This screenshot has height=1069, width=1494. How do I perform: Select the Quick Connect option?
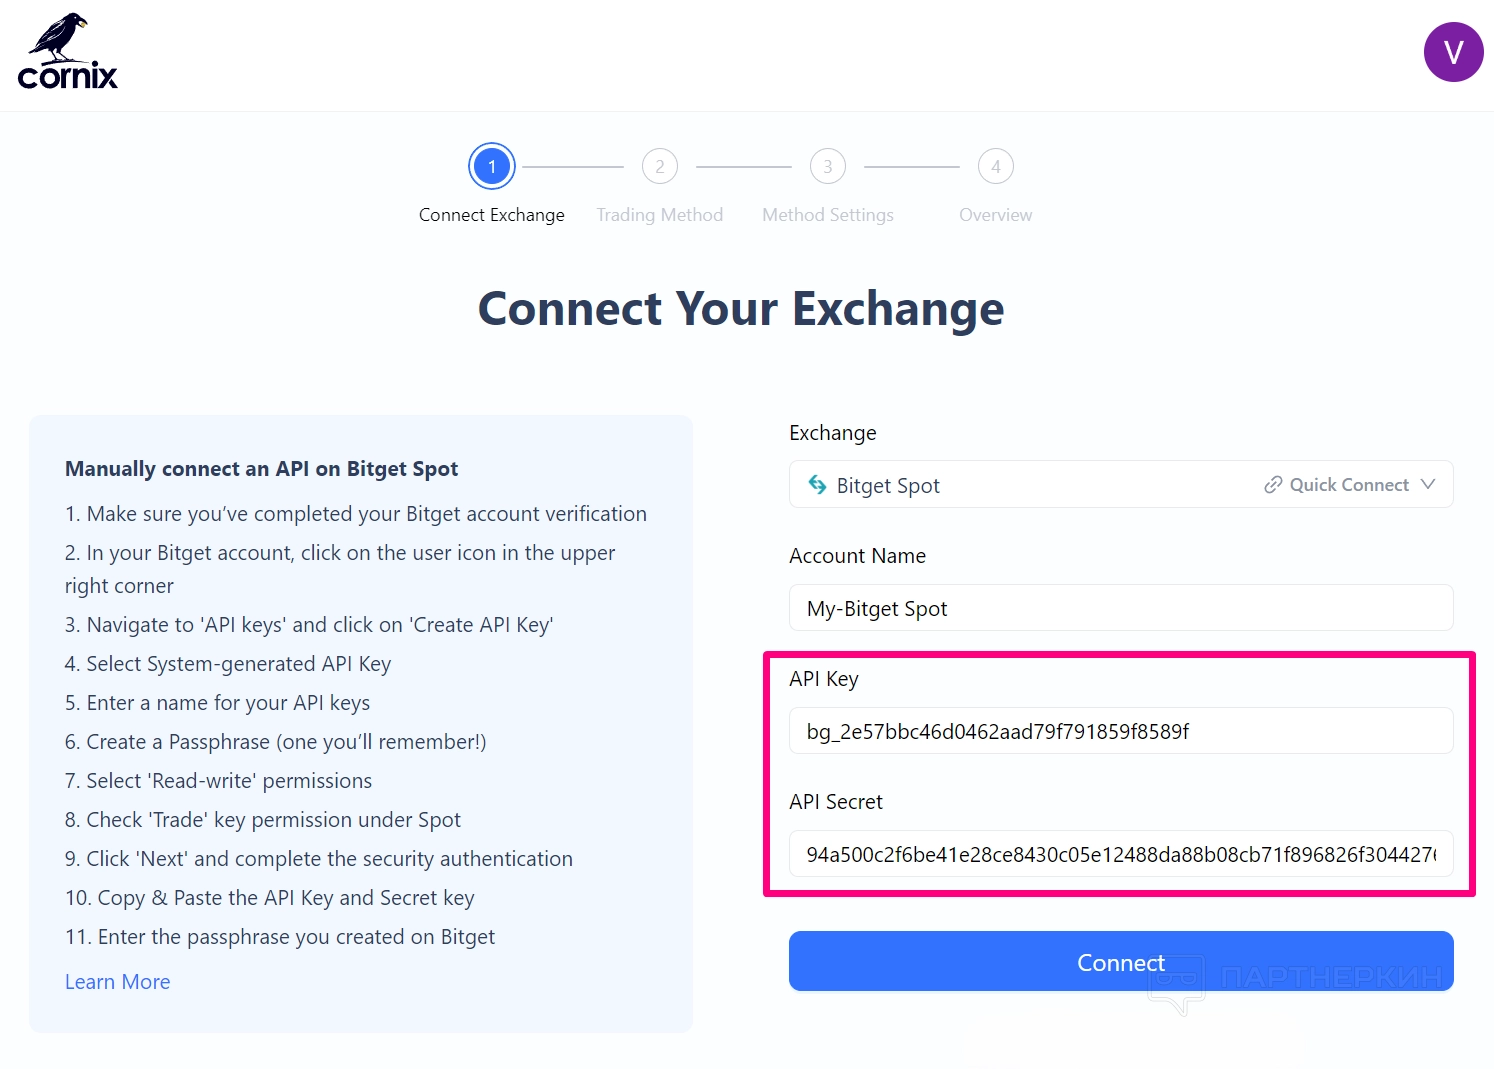coord(1348,485)
